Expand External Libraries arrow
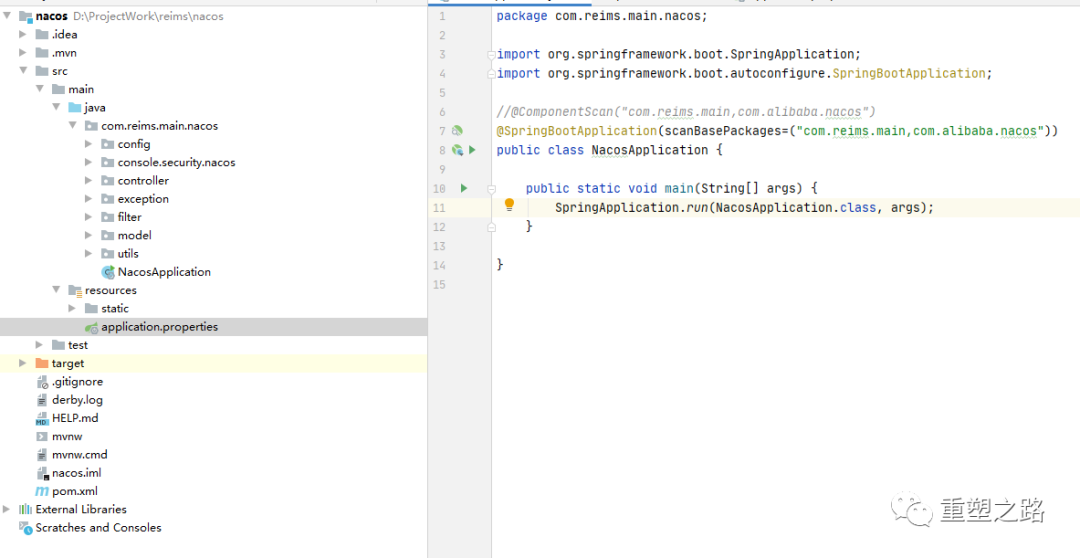The image size is (1080, 558). pyautogui.click(x=7, y=509)
